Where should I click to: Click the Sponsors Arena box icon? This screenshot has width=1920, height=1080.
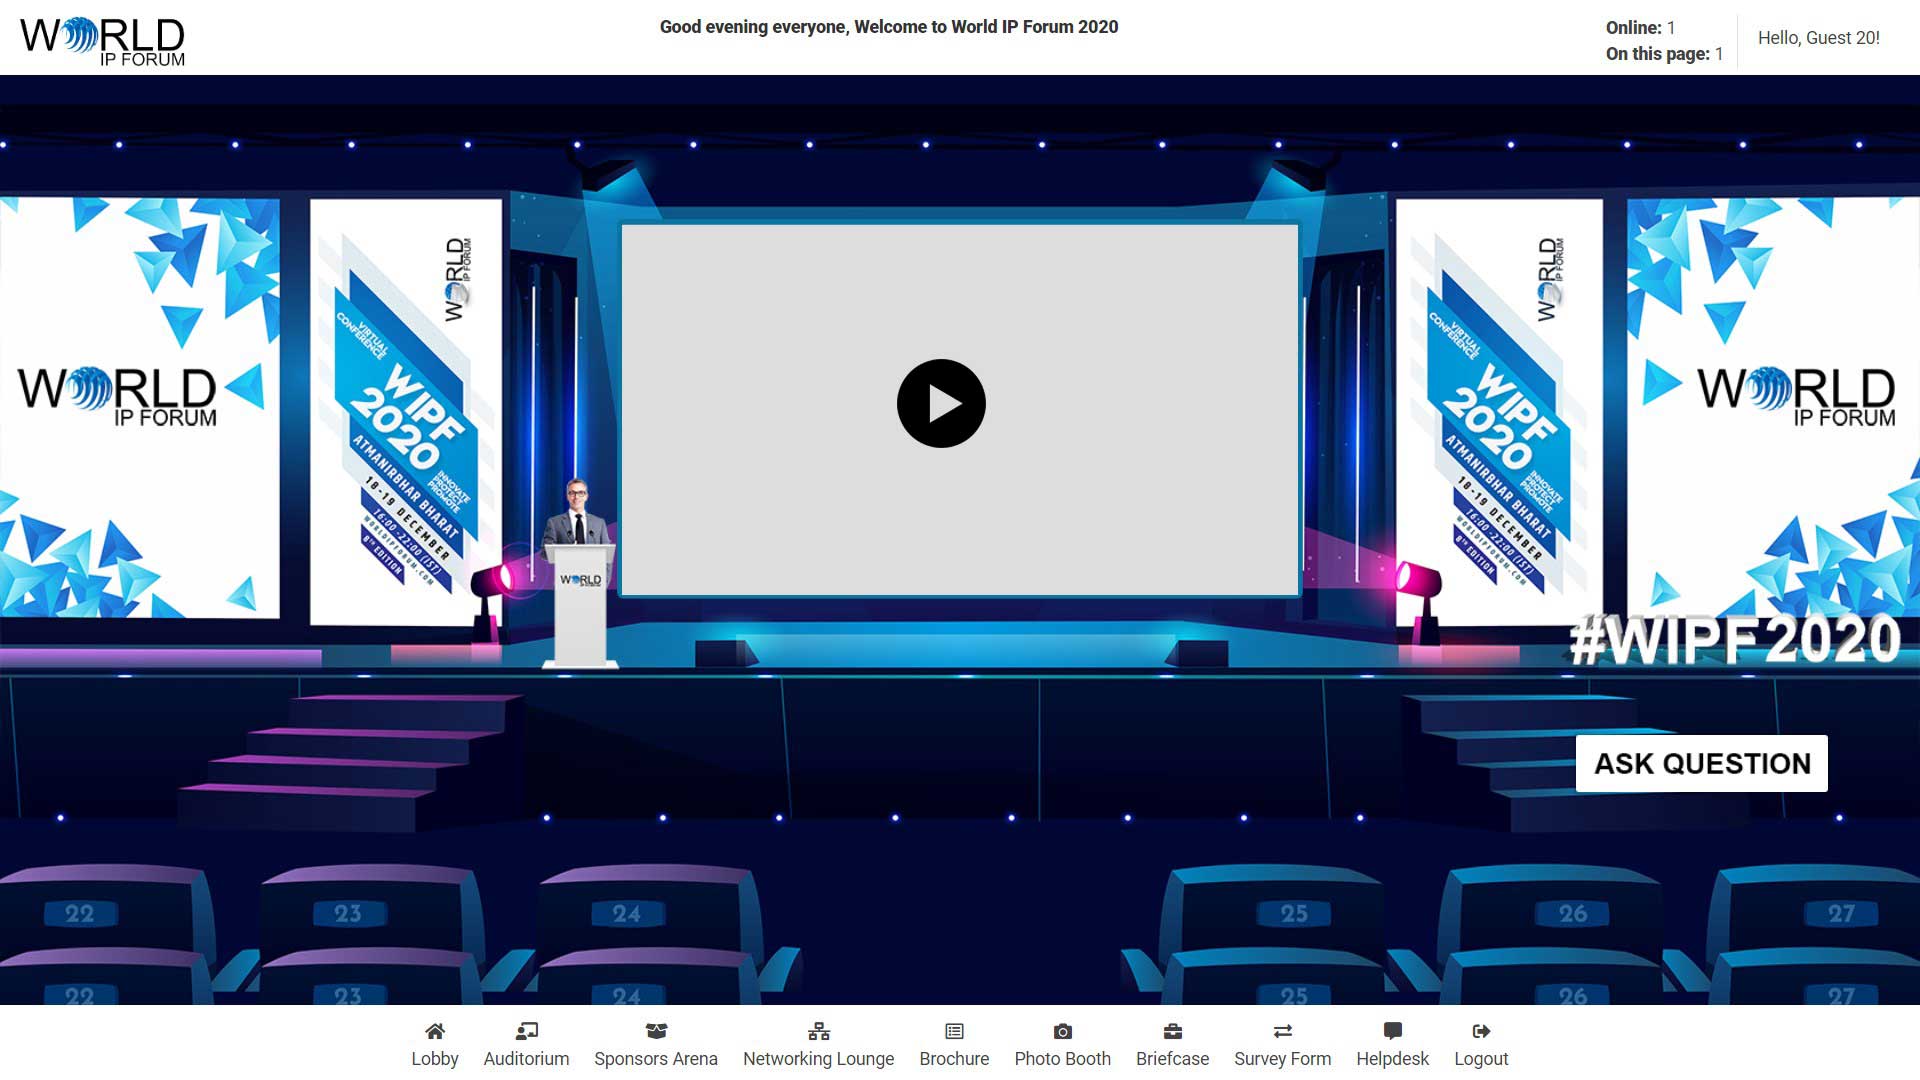point(656,1031)
